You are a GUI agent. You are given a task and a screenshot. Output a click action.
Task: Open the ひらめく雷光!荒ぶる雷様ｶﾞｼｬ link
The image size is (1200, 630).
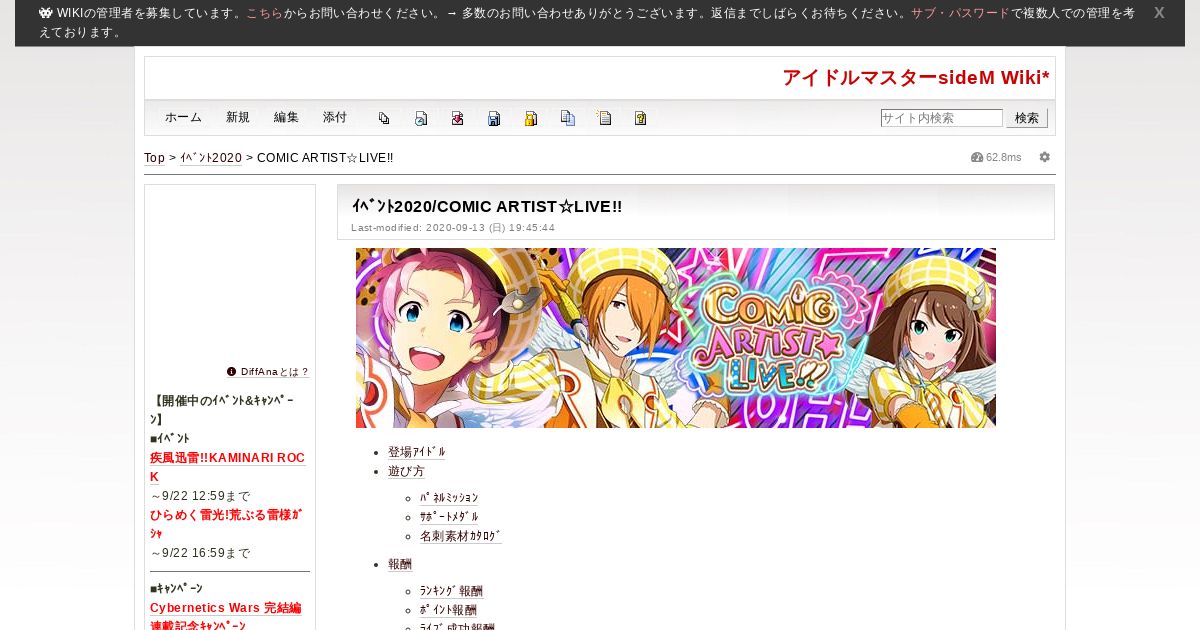pyautogui.click(x=226, y=524)
